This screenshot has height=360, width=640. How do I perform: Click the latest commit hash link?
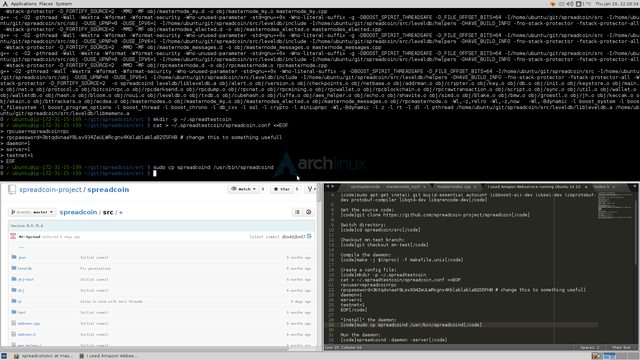coord(293,237)
